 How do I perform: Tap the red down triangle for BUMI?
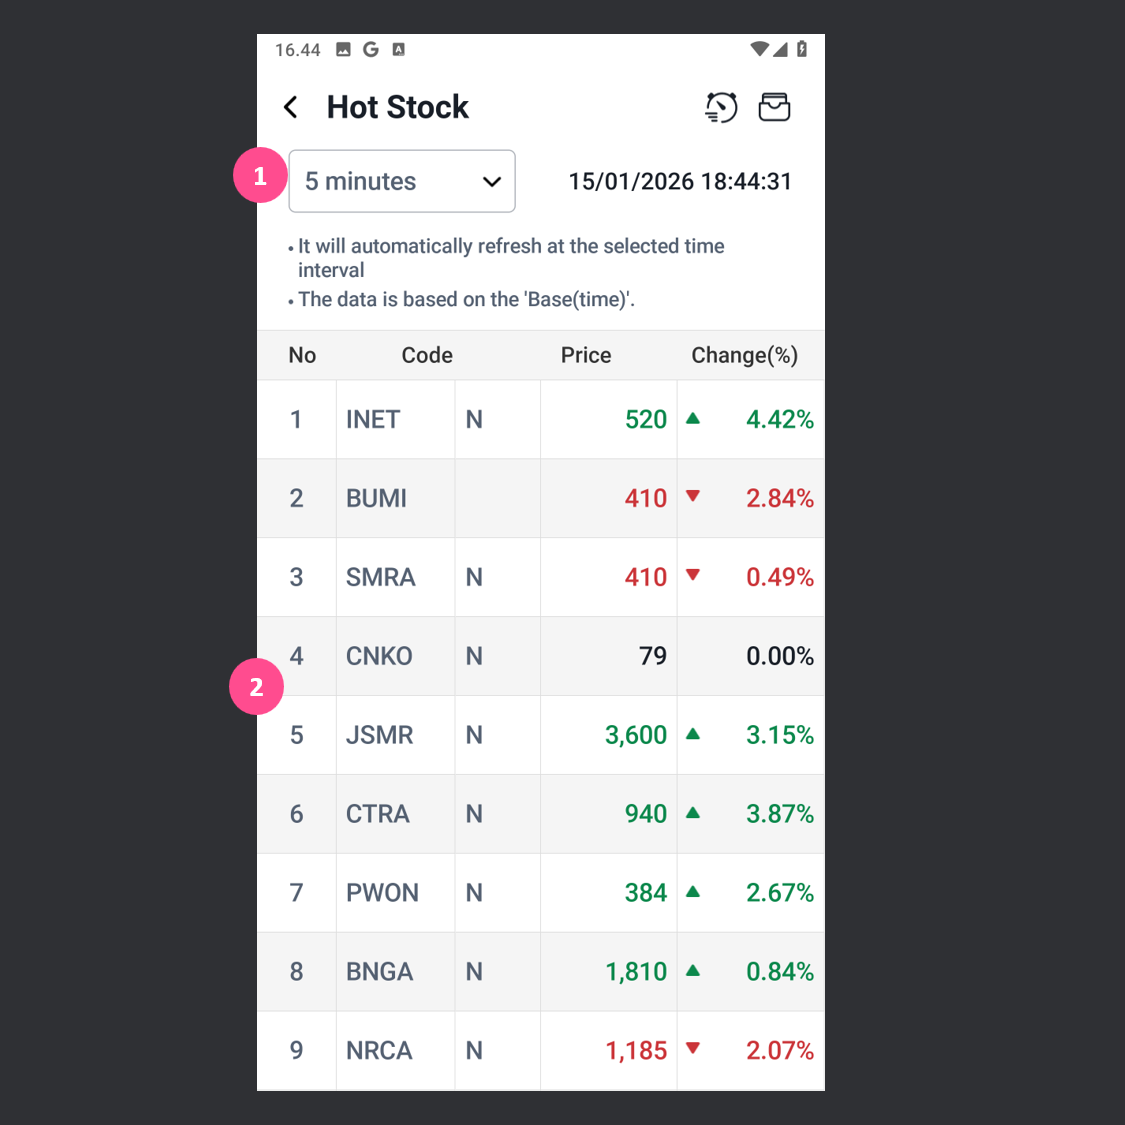[693, 497]
